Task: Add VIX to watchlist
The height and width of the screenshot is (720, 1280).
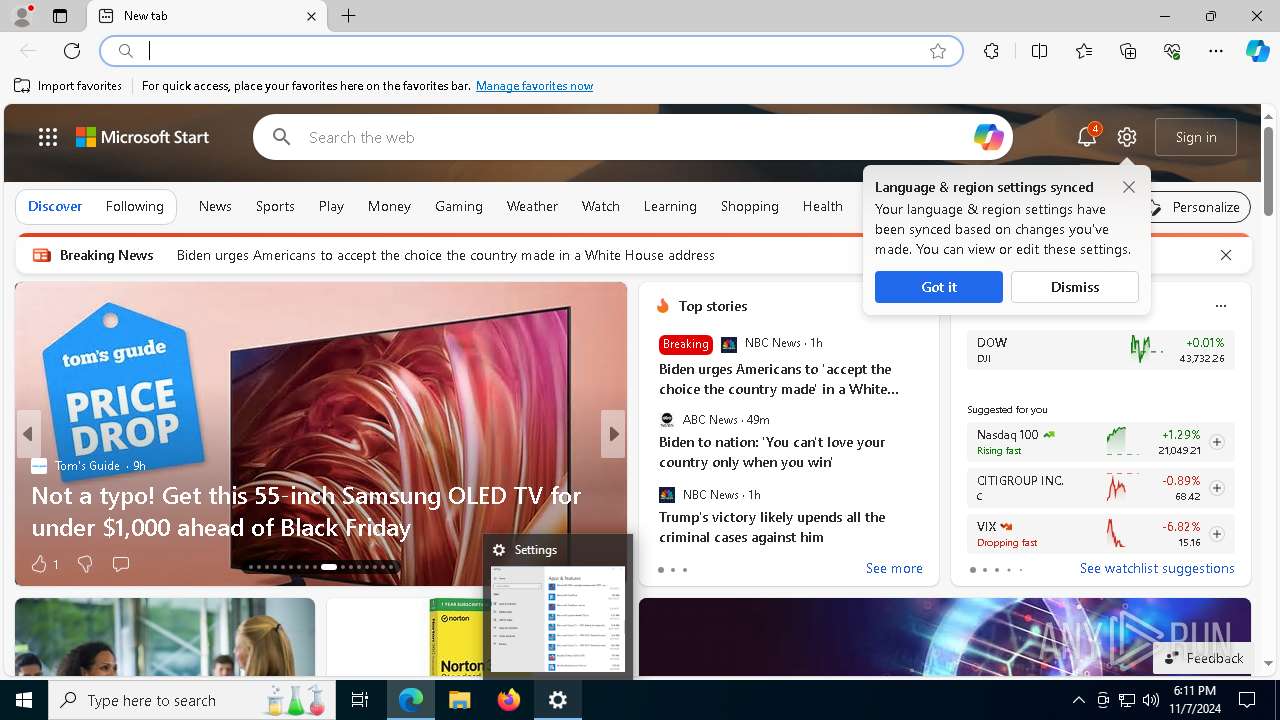Action: 1217,534
